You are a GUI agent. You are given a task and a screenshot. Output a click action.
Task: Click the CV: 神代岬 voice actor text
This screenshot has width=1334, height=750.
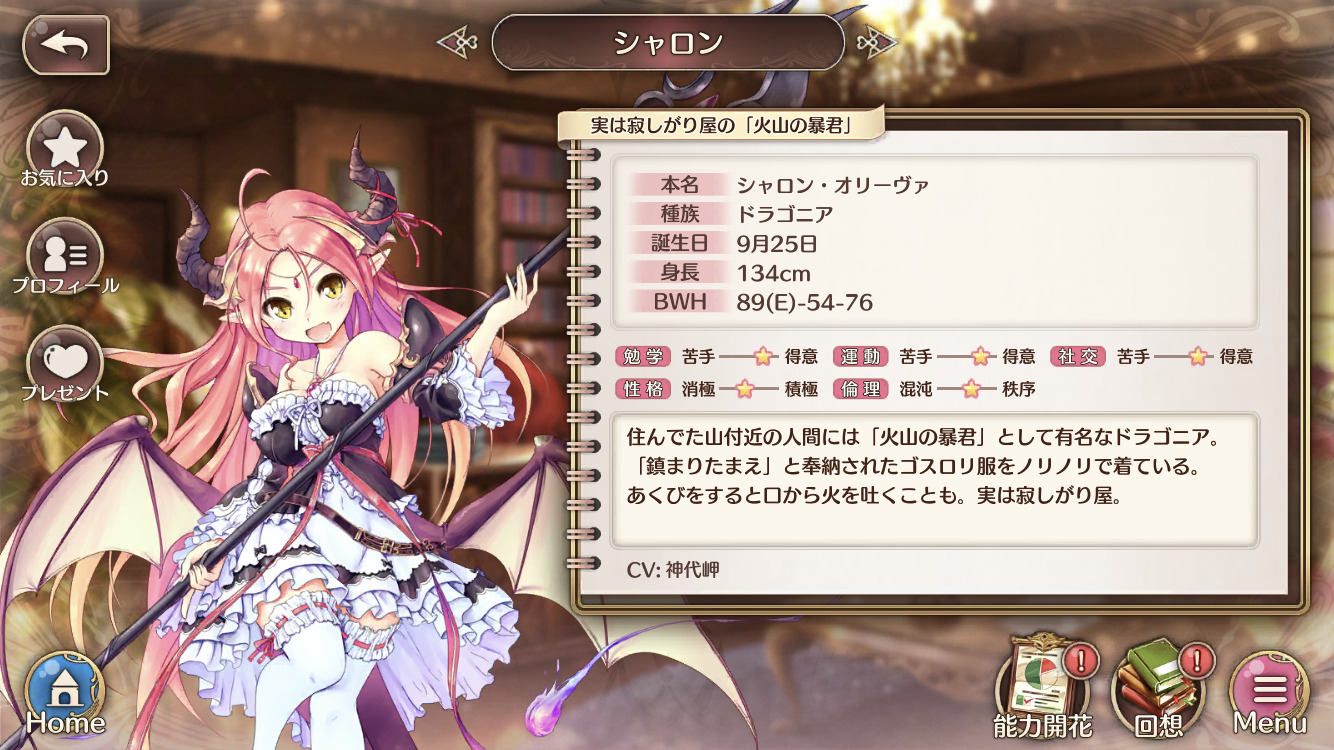pos(673,570)
